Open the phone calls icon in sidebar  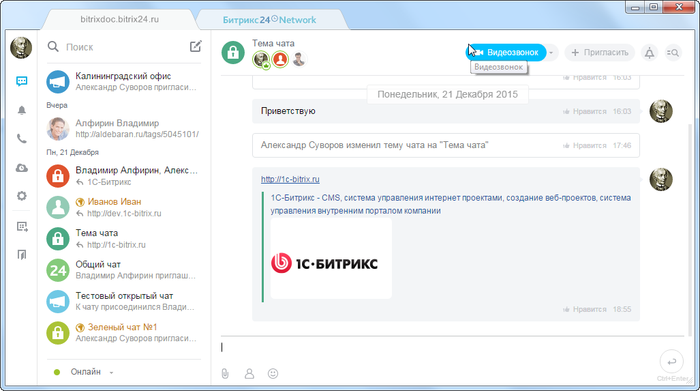[x=21, y=139]
